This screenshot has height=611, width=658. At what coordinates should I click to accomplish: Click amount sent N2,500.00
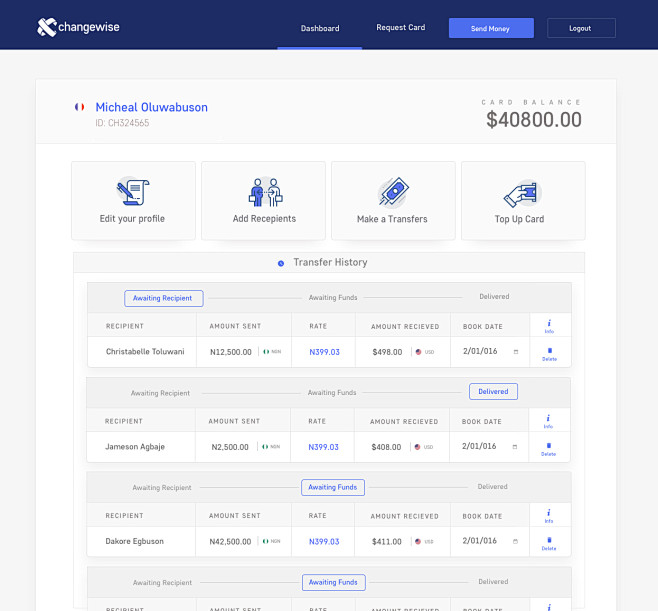(230, 447)
